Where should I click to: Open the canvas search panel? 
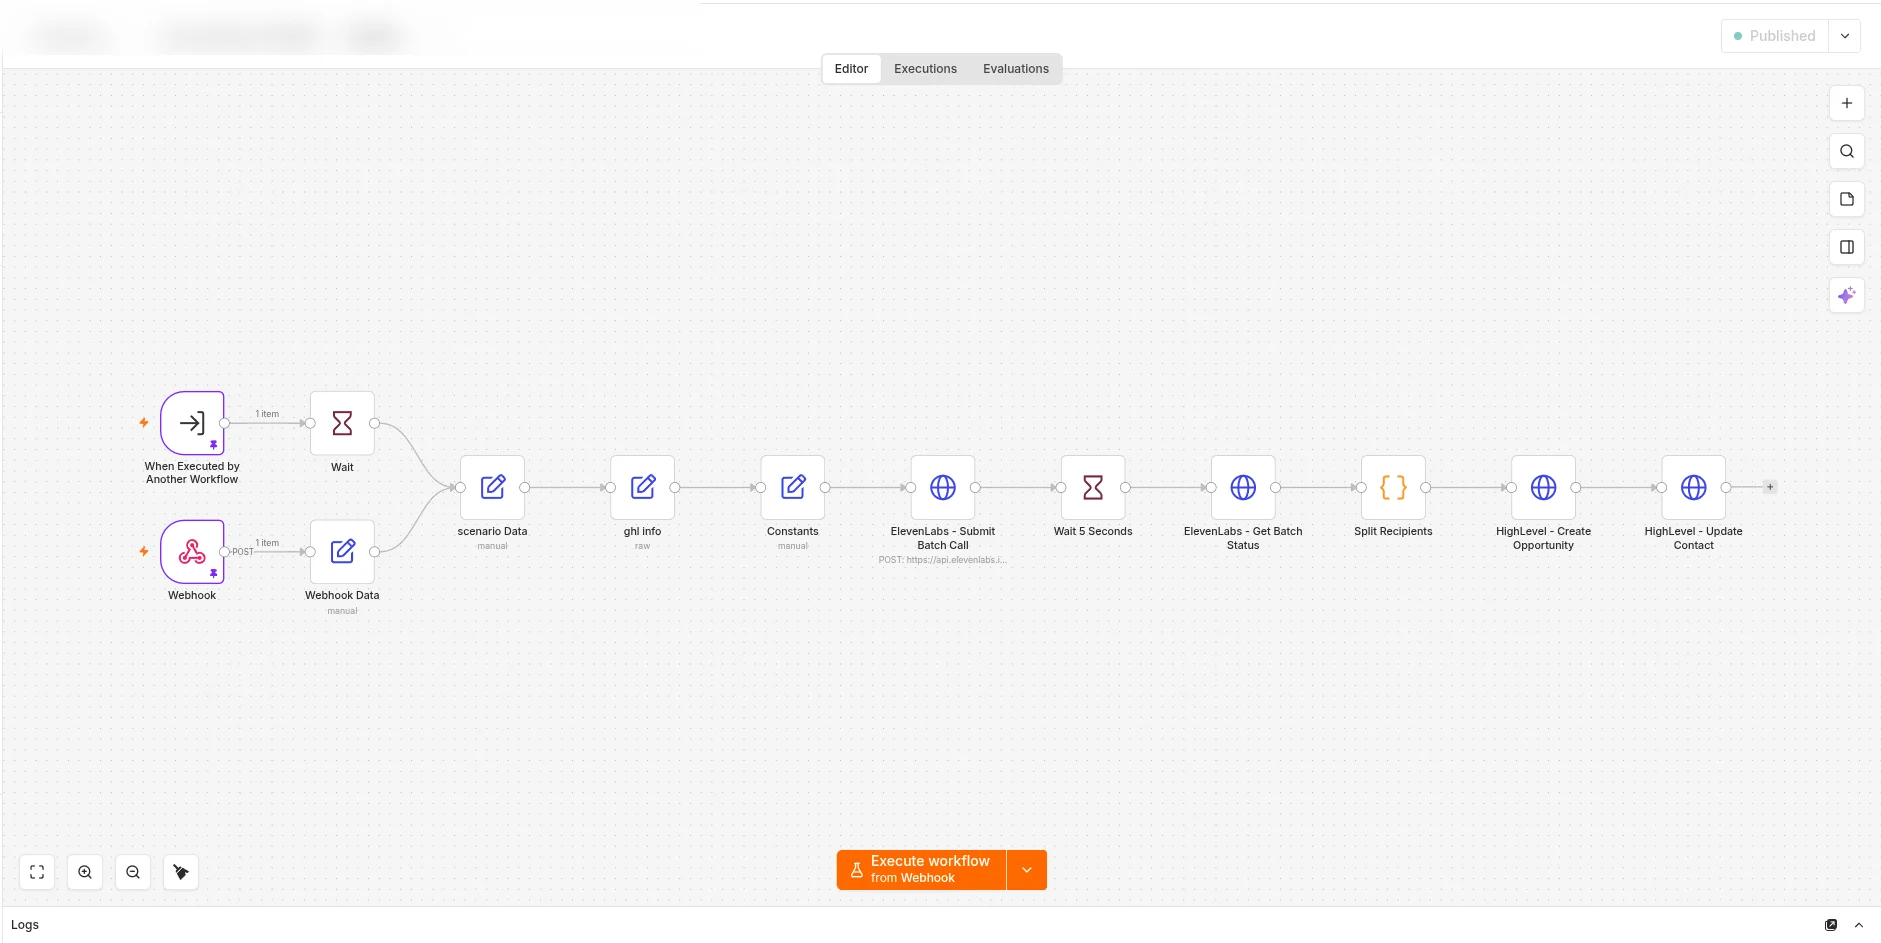1847,151
